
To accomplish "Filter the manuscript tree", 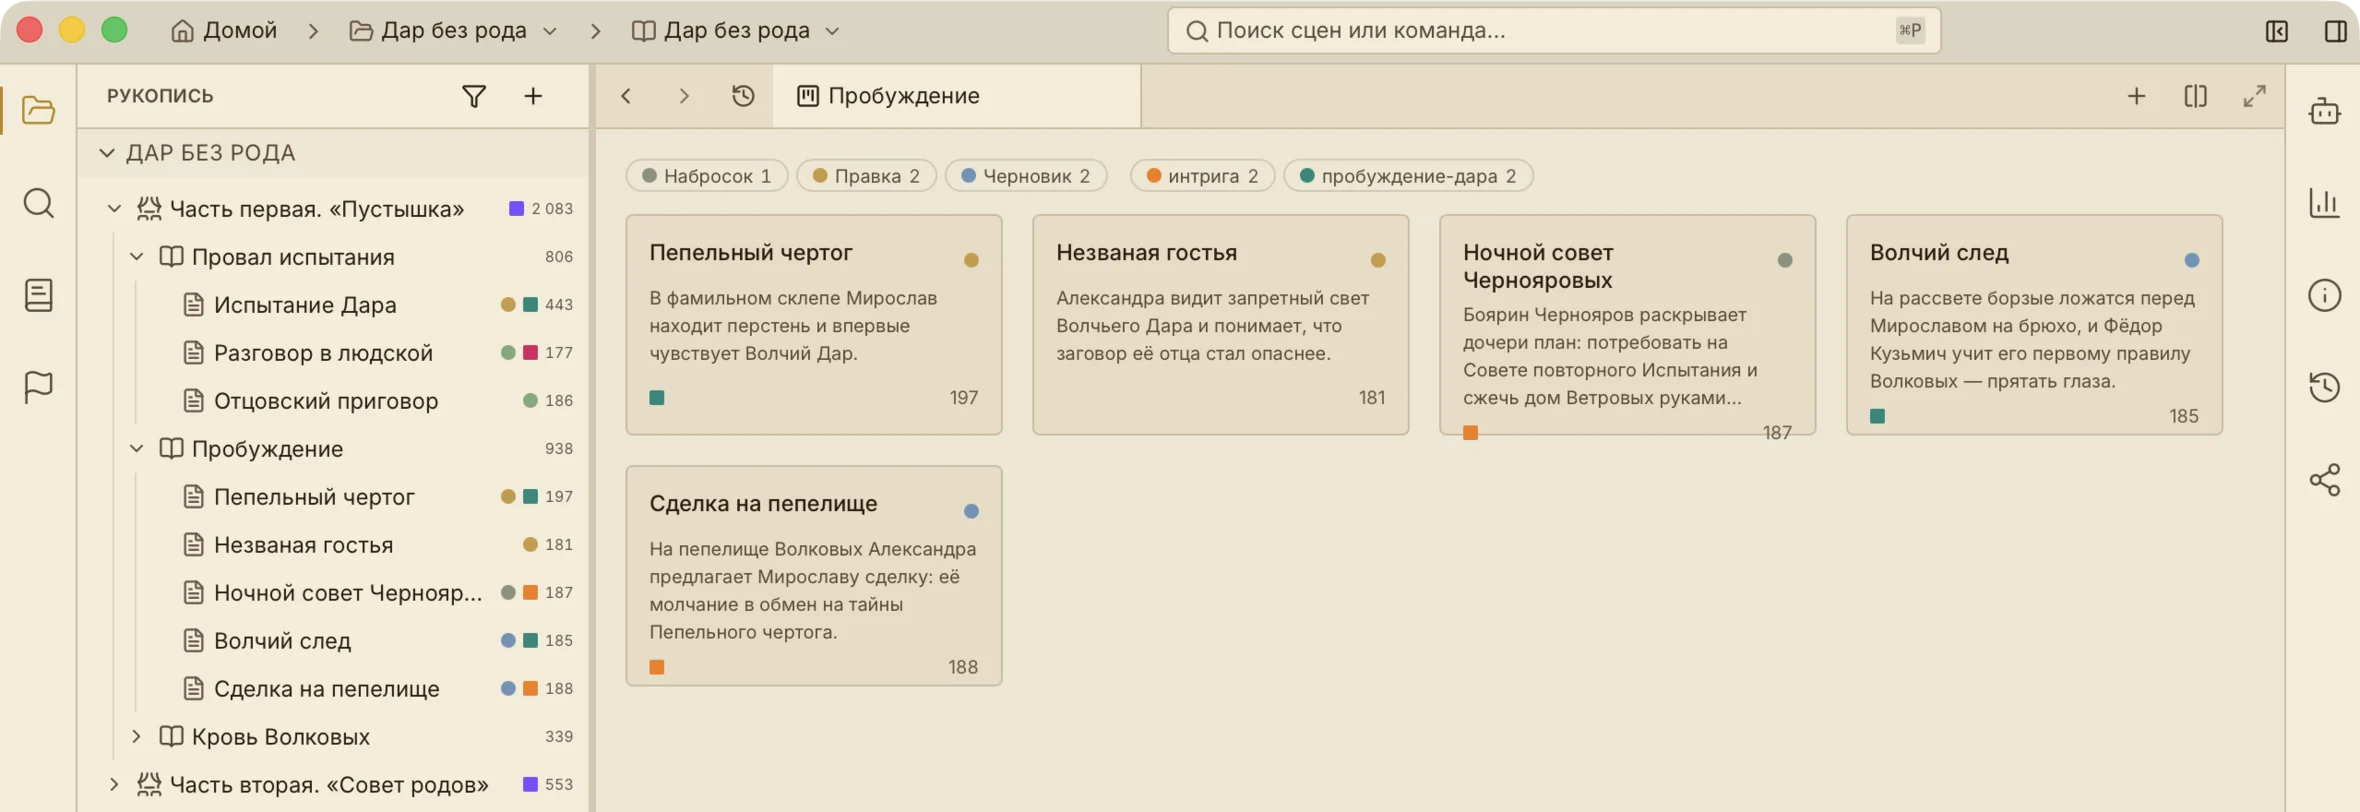I will coord(474,96).
